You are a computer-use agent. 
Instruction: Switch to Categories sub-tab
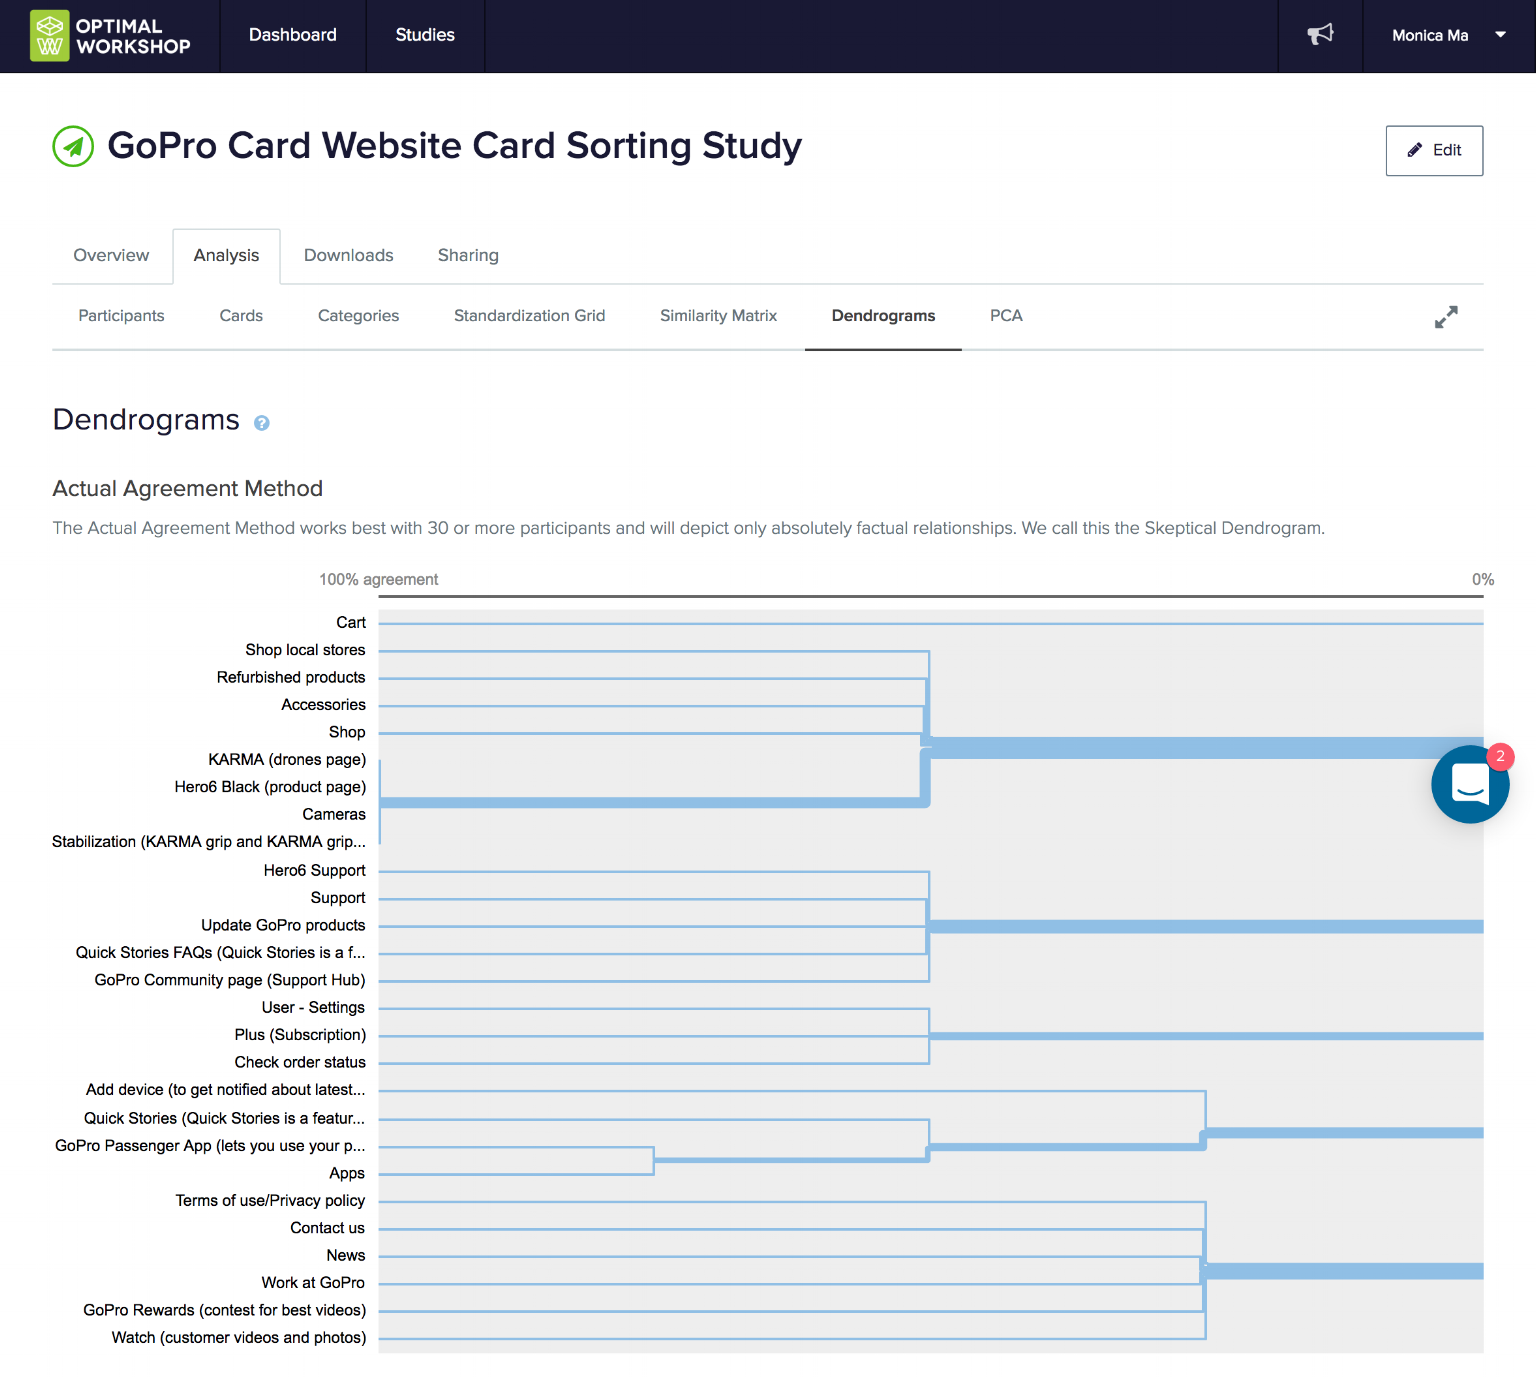pyautogui.click(x=358, y=316)
